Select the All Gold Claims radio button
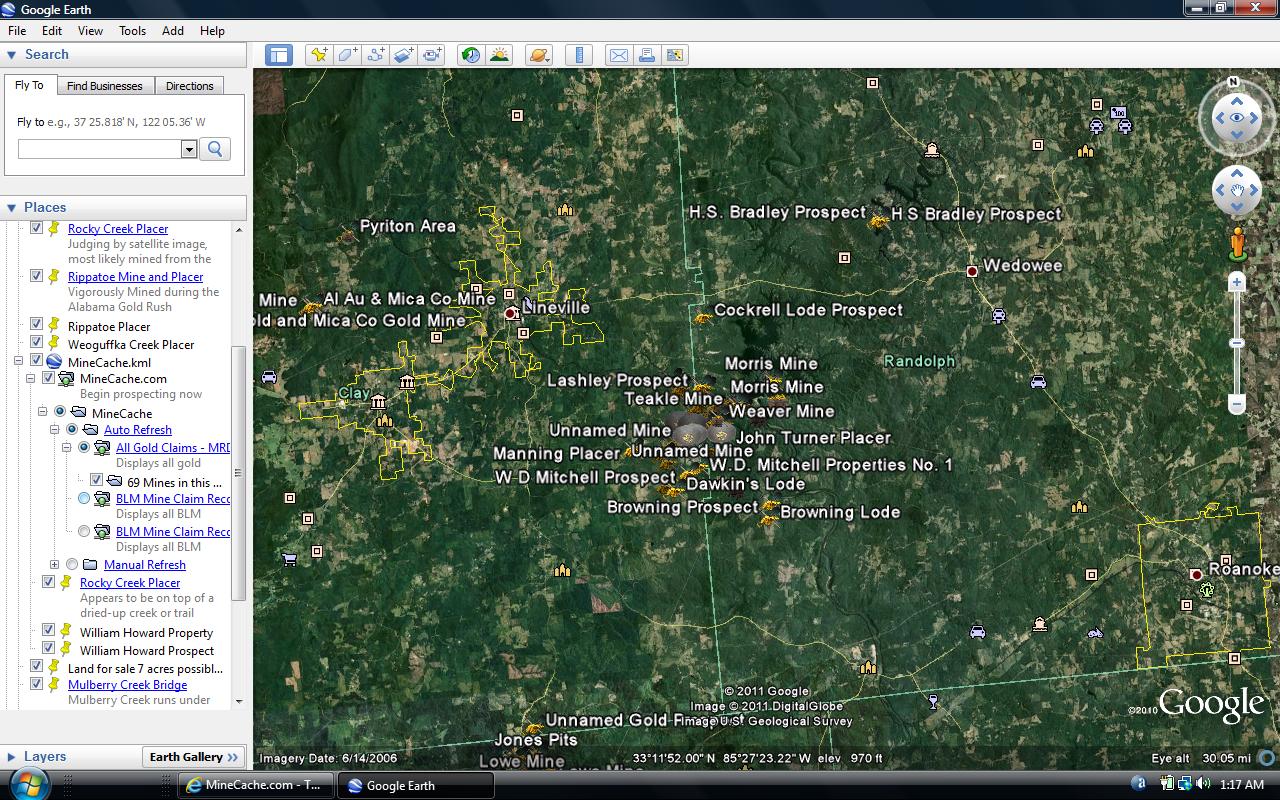The image size is (1280, 800). tap(82, 447)
